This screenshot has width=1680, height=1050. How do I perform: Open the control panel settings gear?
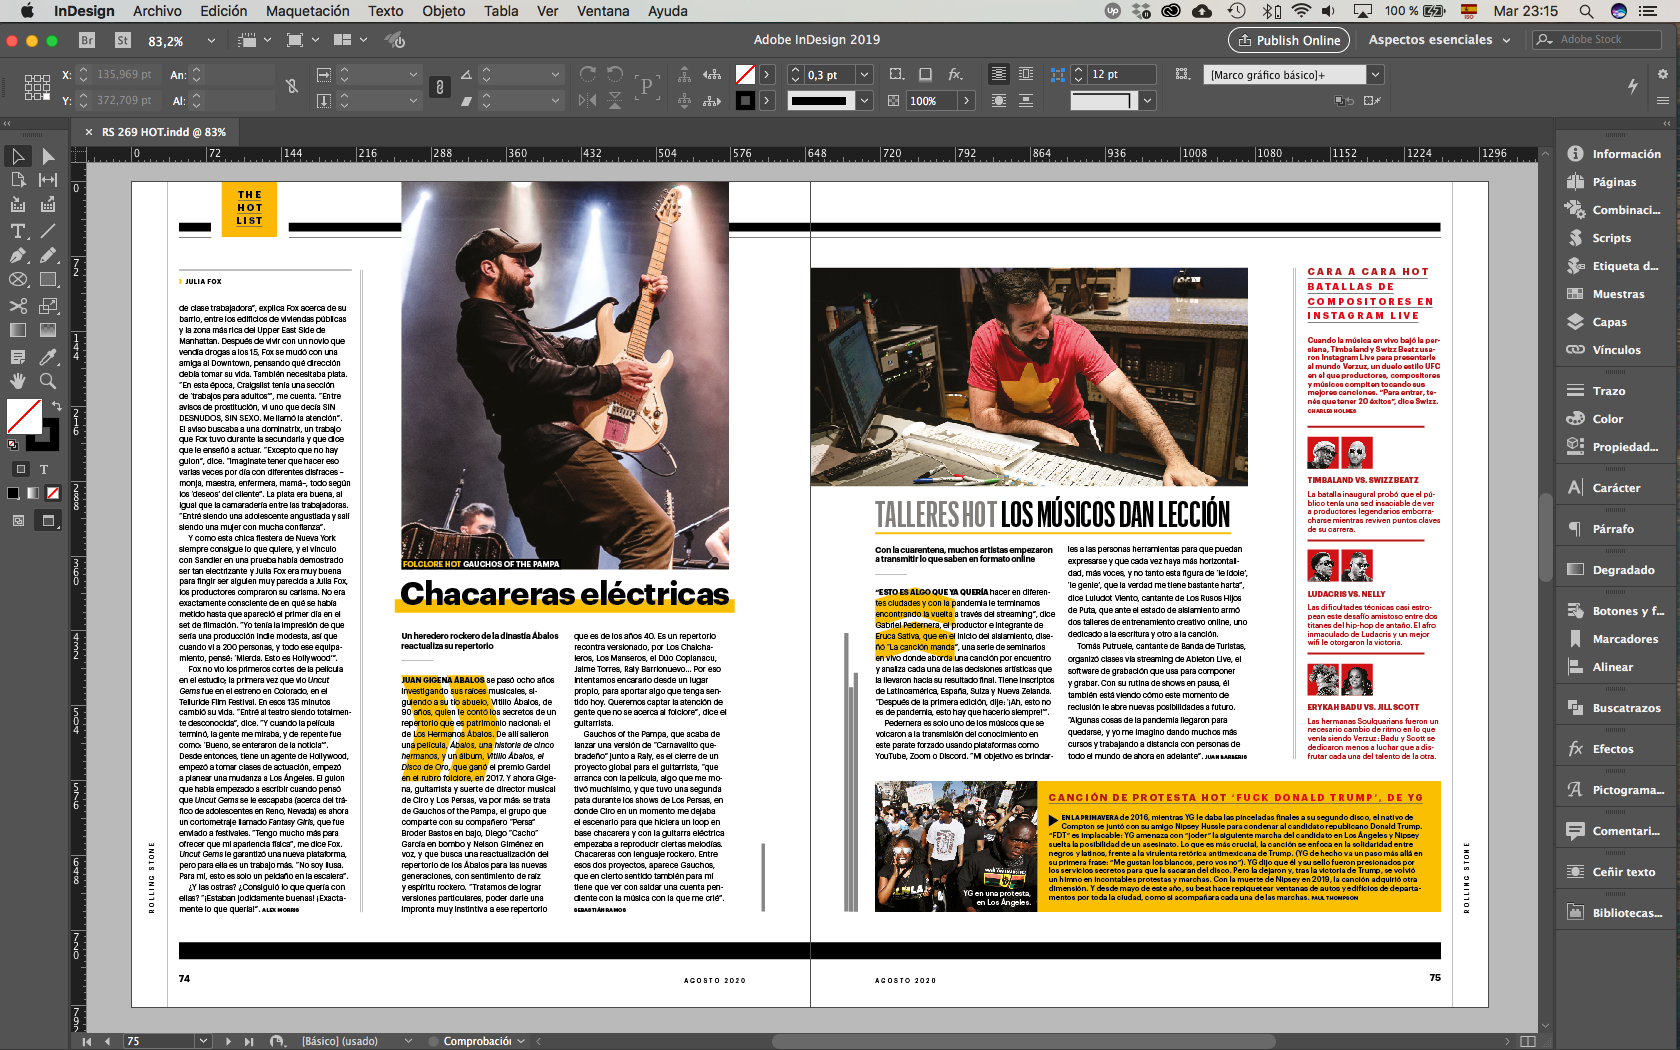(x=1663, y=74)
